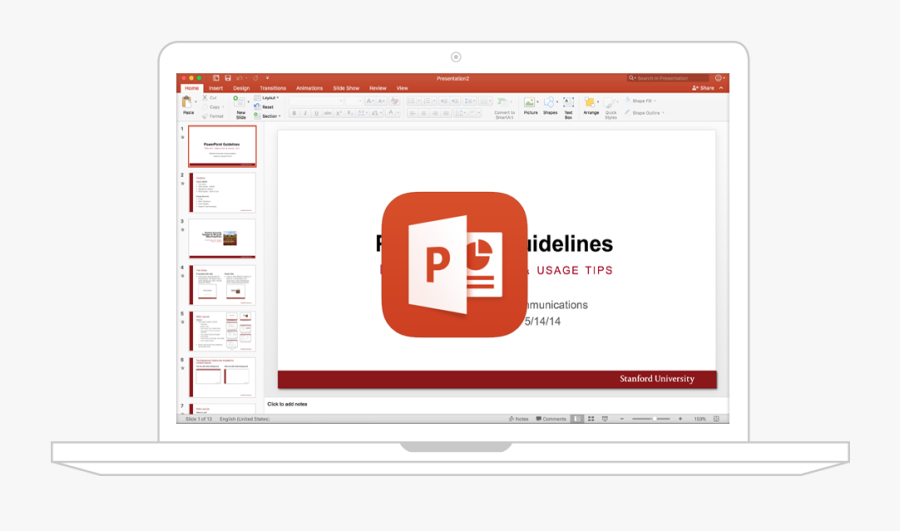The image size is (900, 531).
Task: Open the Animations ribbon tab
Action: pos(309,88)
